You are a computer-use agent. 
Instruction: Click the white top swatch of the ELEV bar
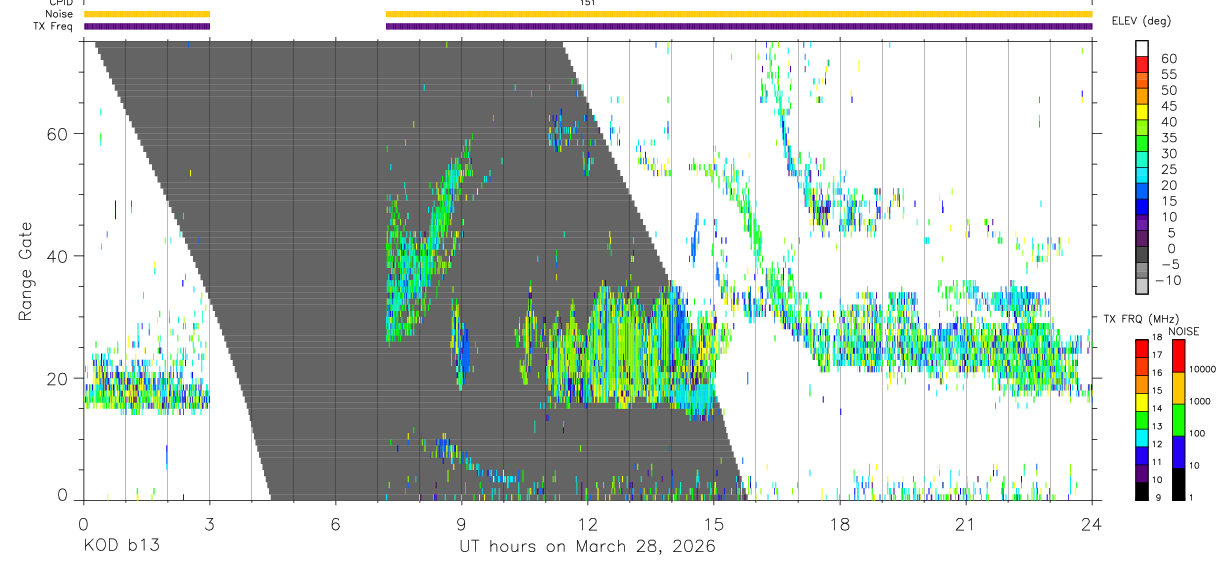(1142, 46)
